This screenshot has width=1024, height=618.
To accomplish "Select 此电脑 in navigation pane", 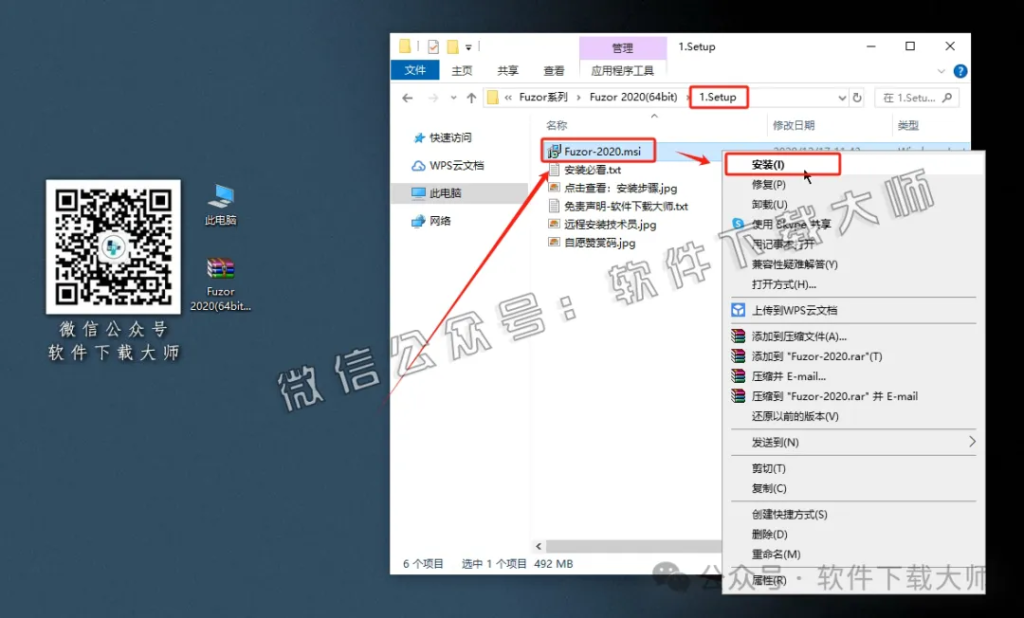I will (x=436, y=193).
